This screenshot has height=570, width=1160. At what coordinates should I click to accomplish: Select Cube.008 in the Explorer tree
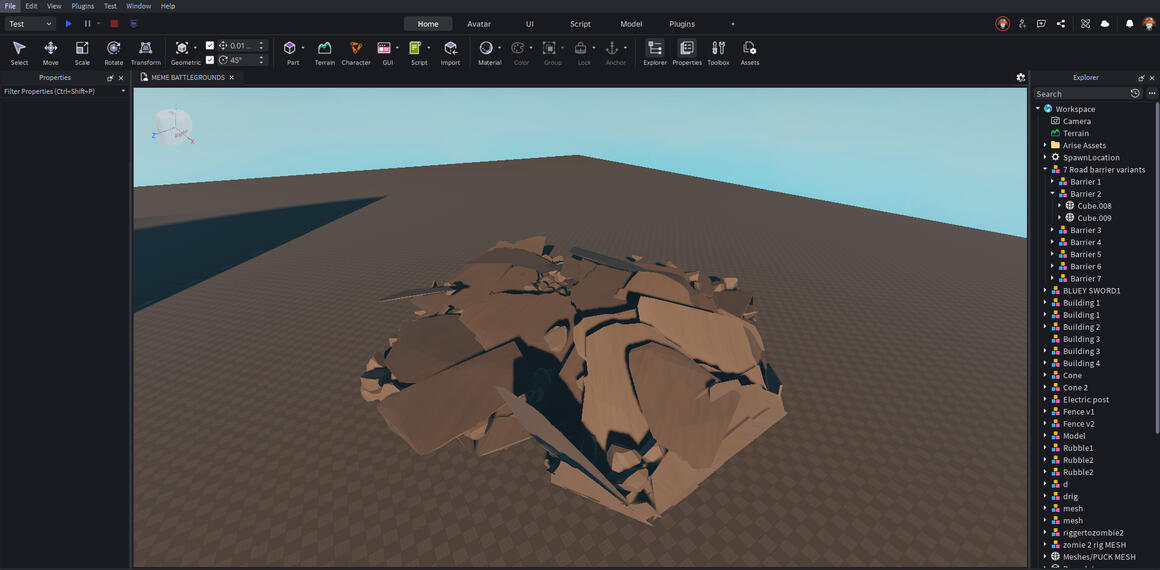click(x=1094, y=206)
